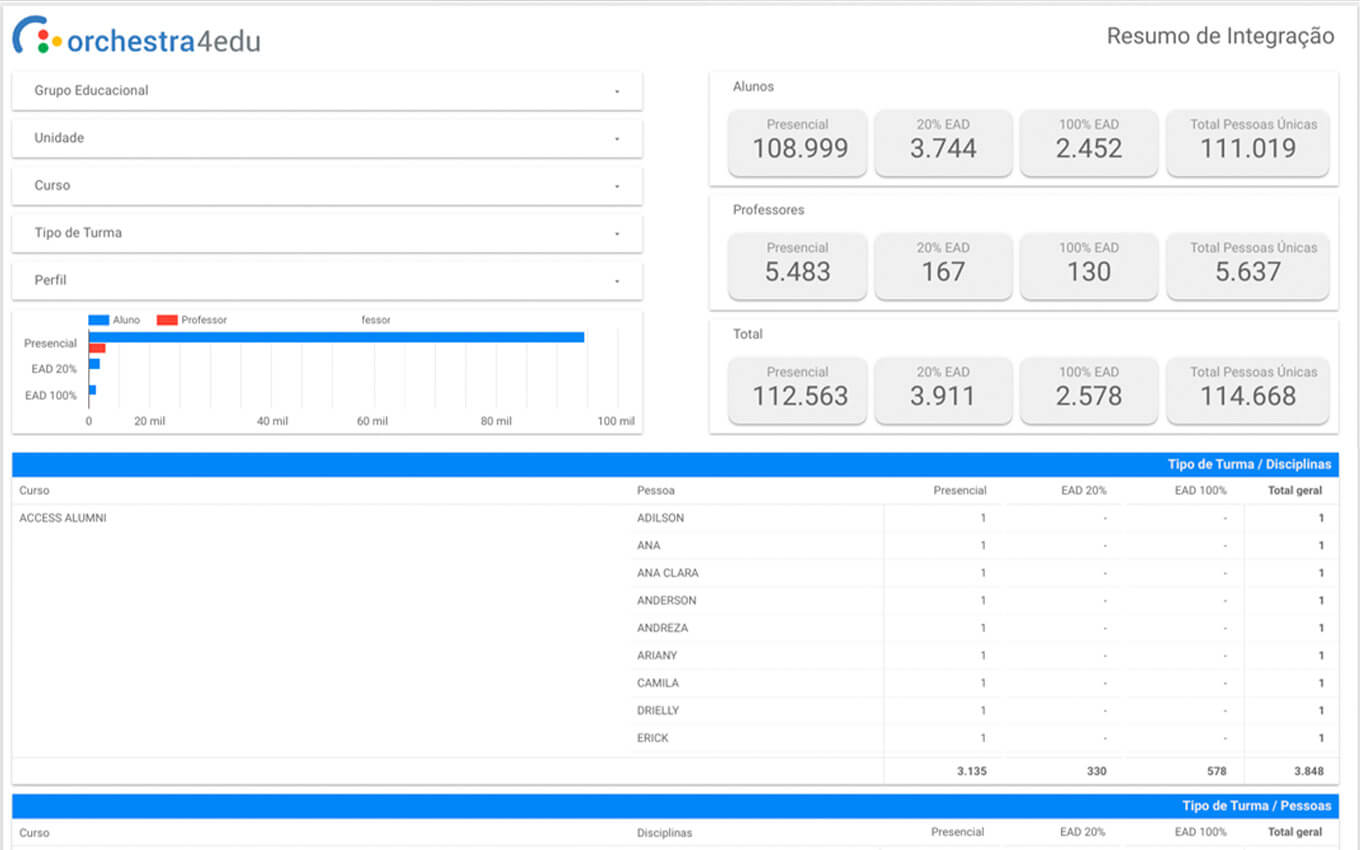Click the Tipo de Turma / Disciplinas header

click(1249, 464)
